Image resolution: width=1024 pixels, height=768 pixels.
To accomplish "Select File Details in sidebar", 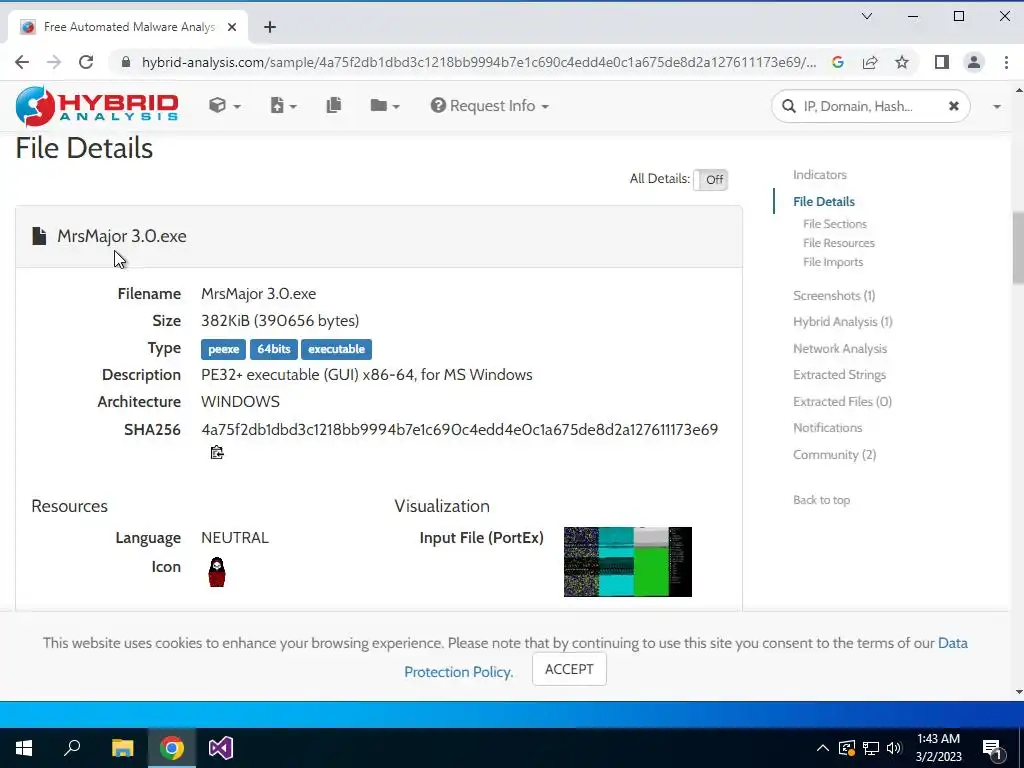I will coord(824,202).
